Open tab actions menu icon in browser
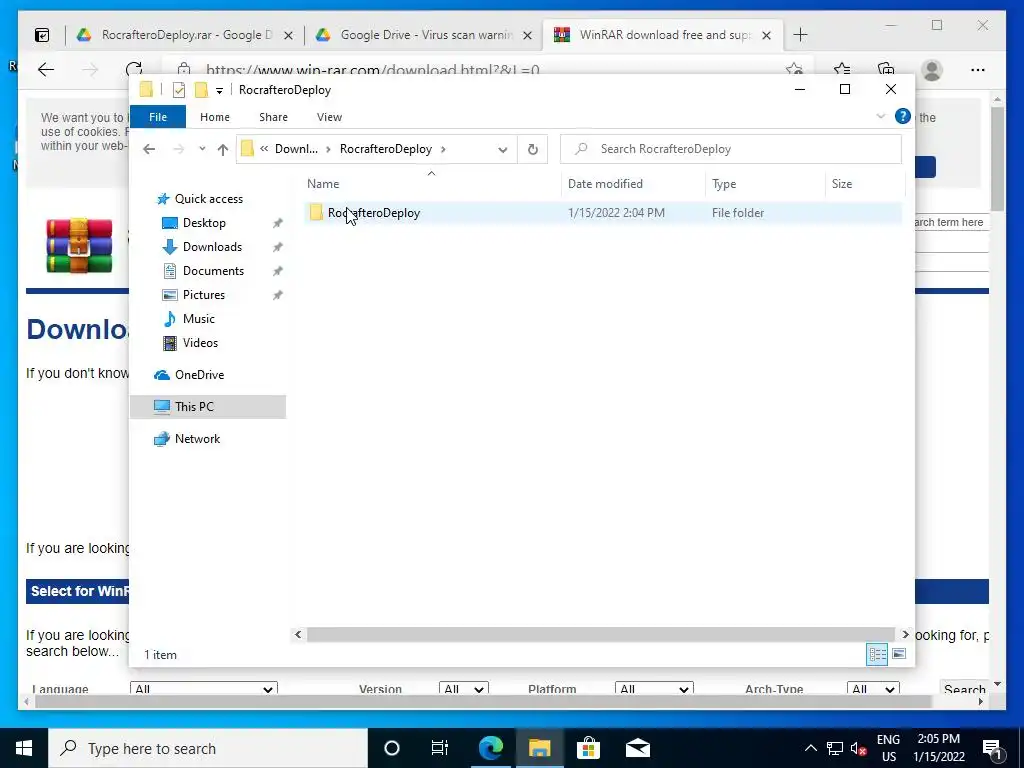 pyautogui.click(x=42, y=35)
